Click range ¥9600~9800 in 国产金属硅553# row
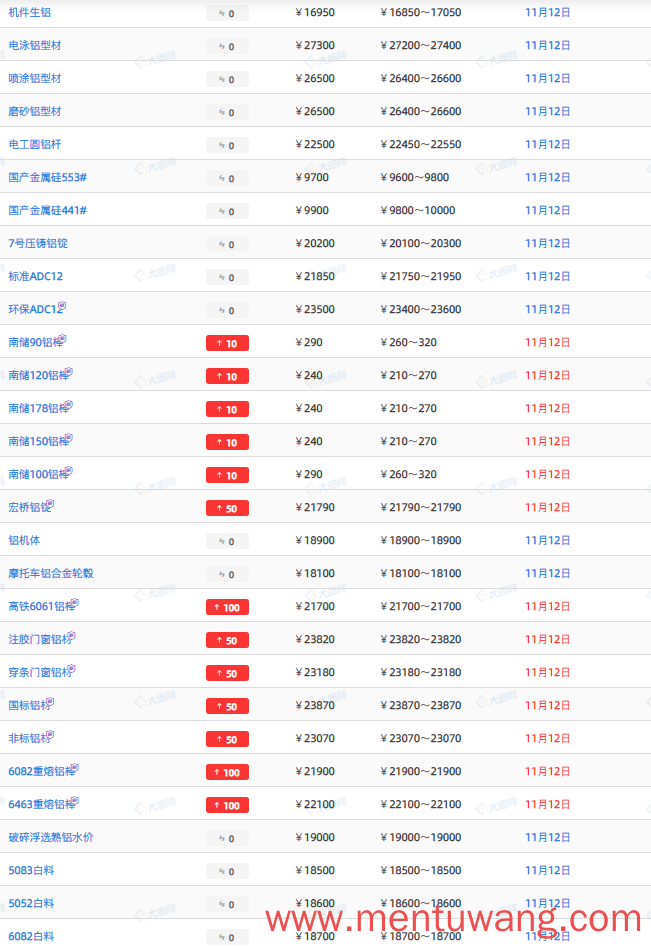This screenshot has width=651, height=949. pos(415,177)
